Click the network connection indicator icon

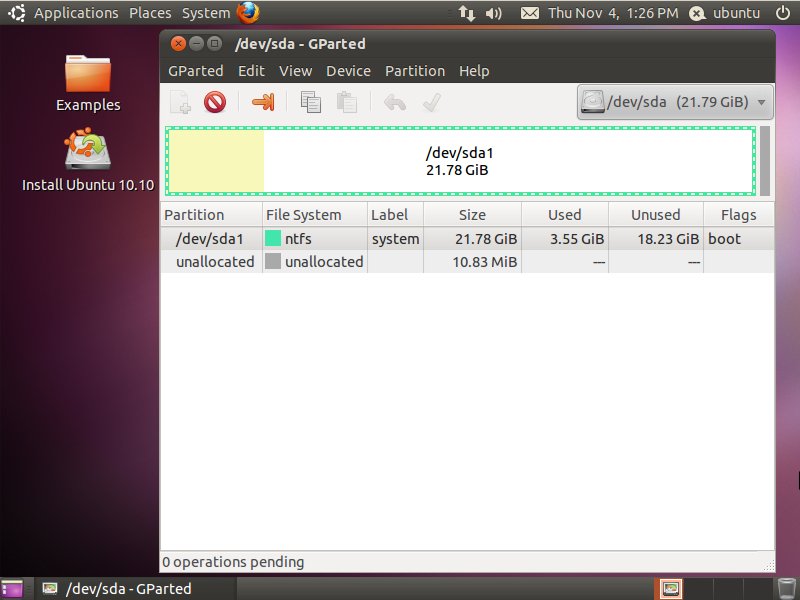(x=467, y=13)
